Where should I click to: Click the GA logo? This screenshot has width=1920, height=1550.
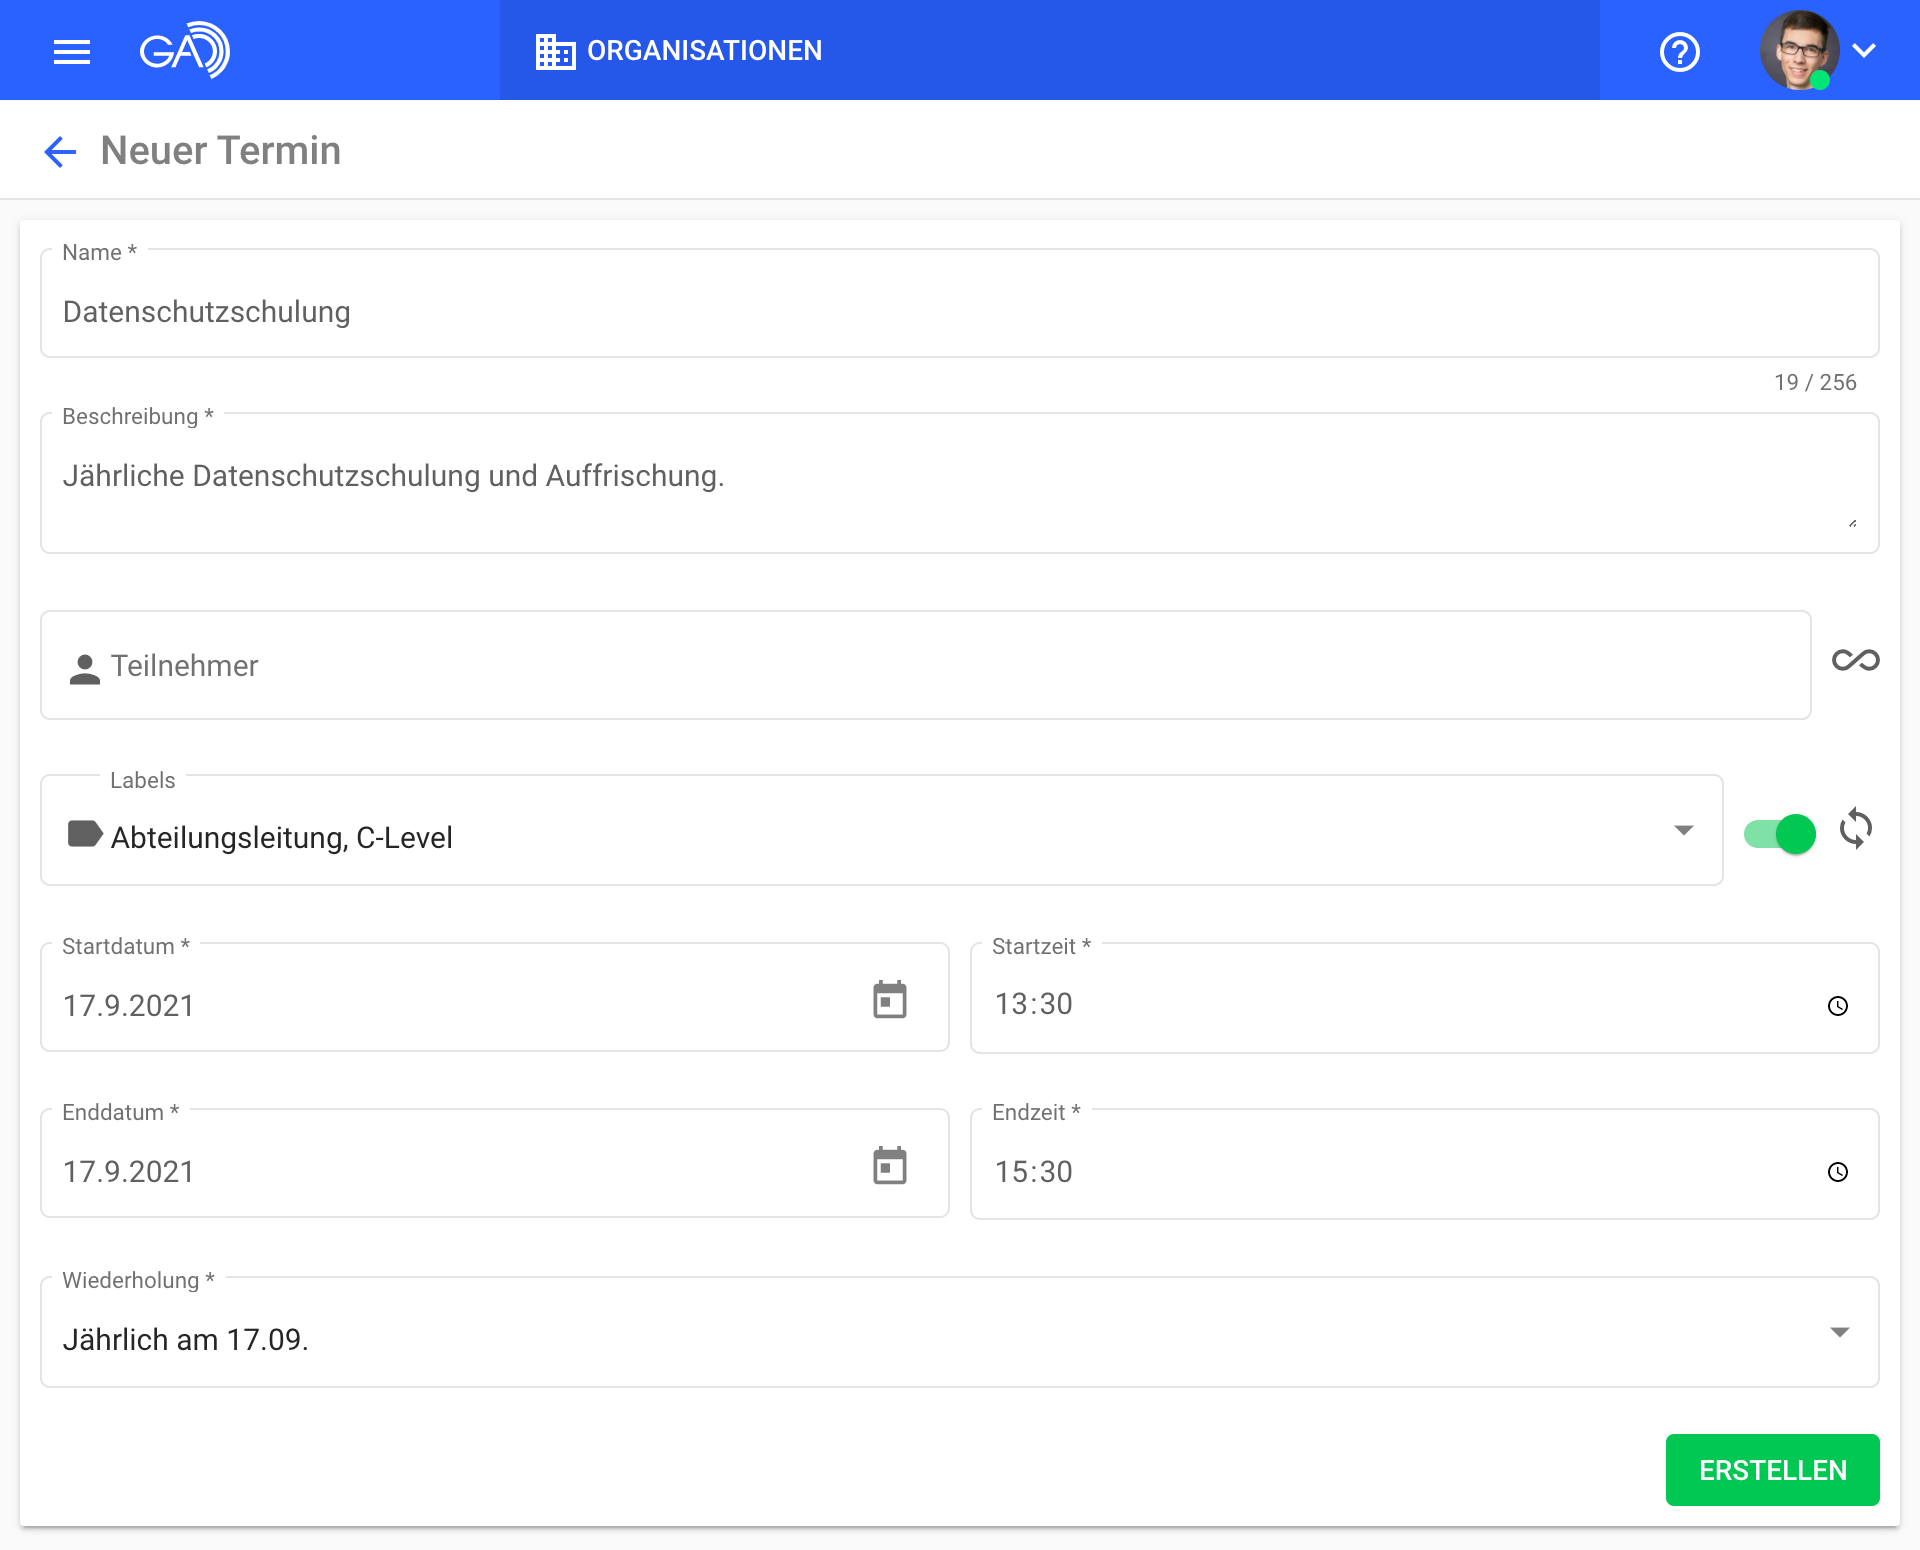coord(184,50)
